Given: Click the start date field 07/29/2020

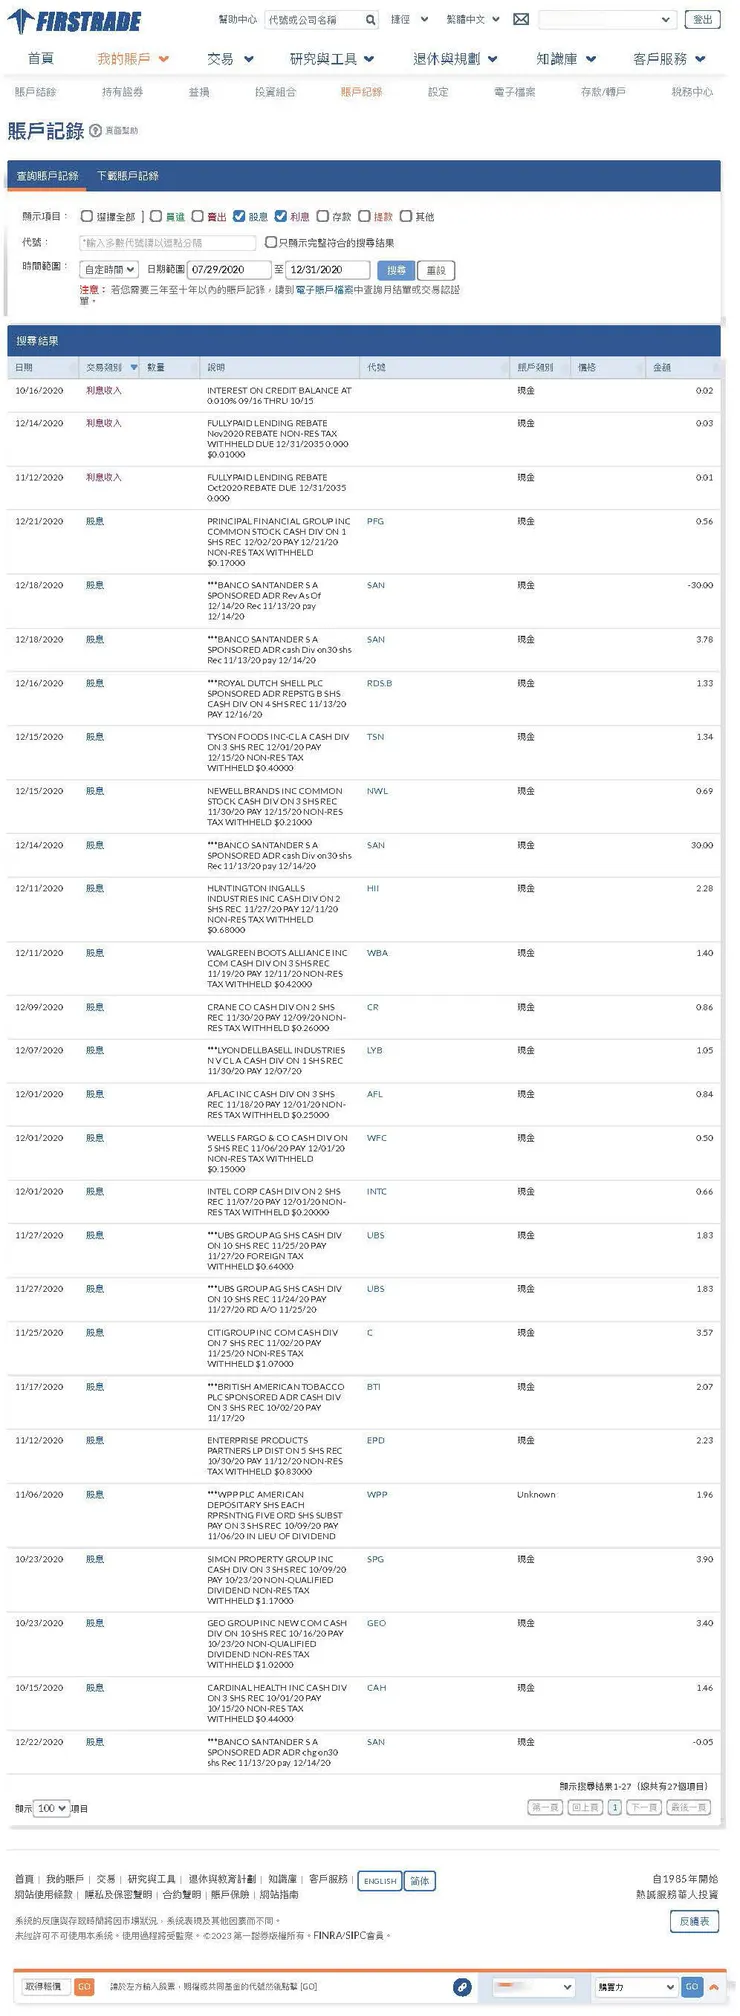Looking at the screenshot, I should 230,270.
